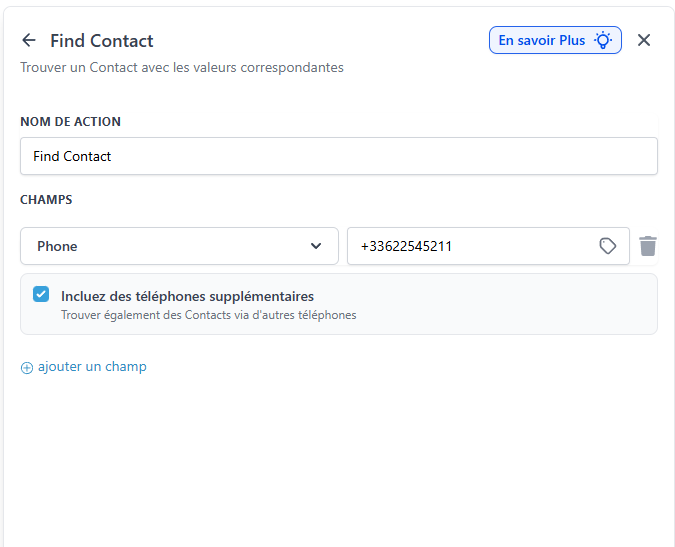This screenshot has width=675, height=547.
Task: Click the CHAMPS section label
Action: (46, 200)
